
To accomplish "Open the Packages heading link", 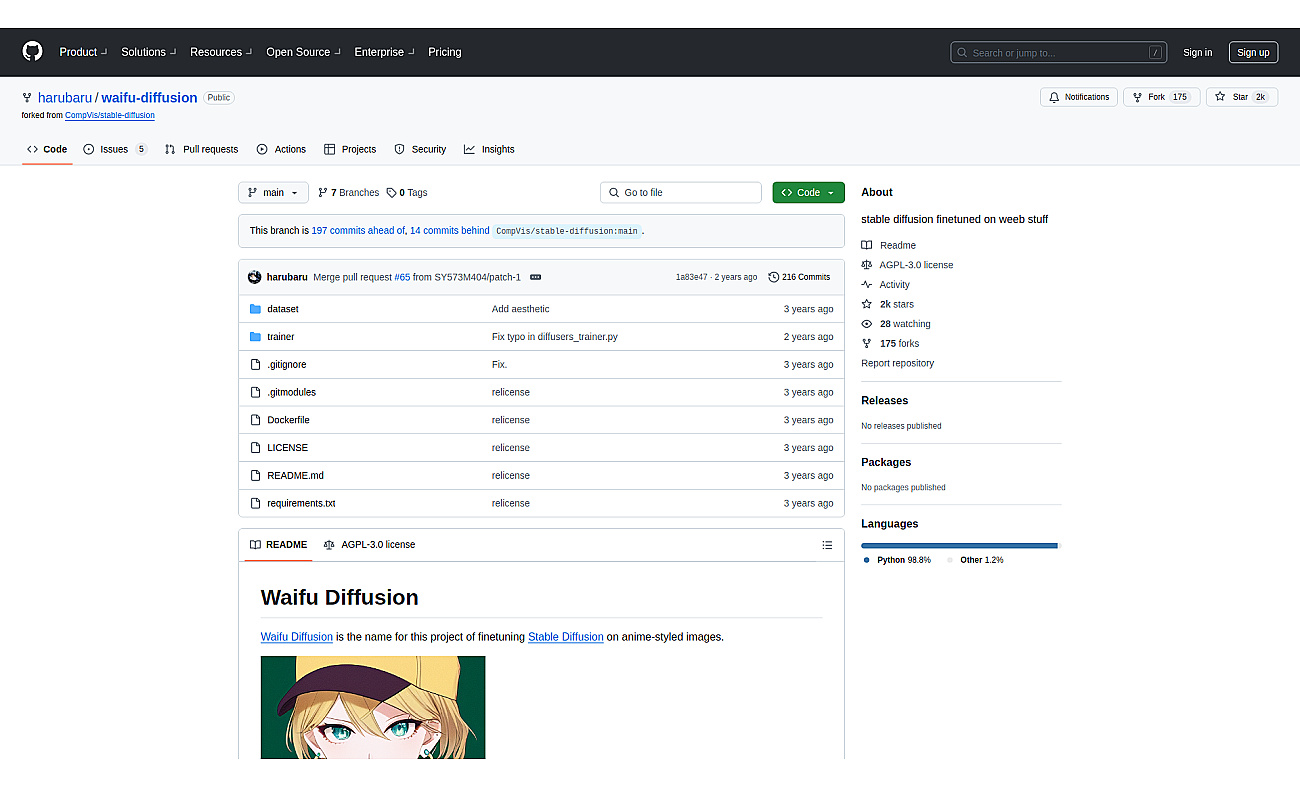I will [886, 462].
